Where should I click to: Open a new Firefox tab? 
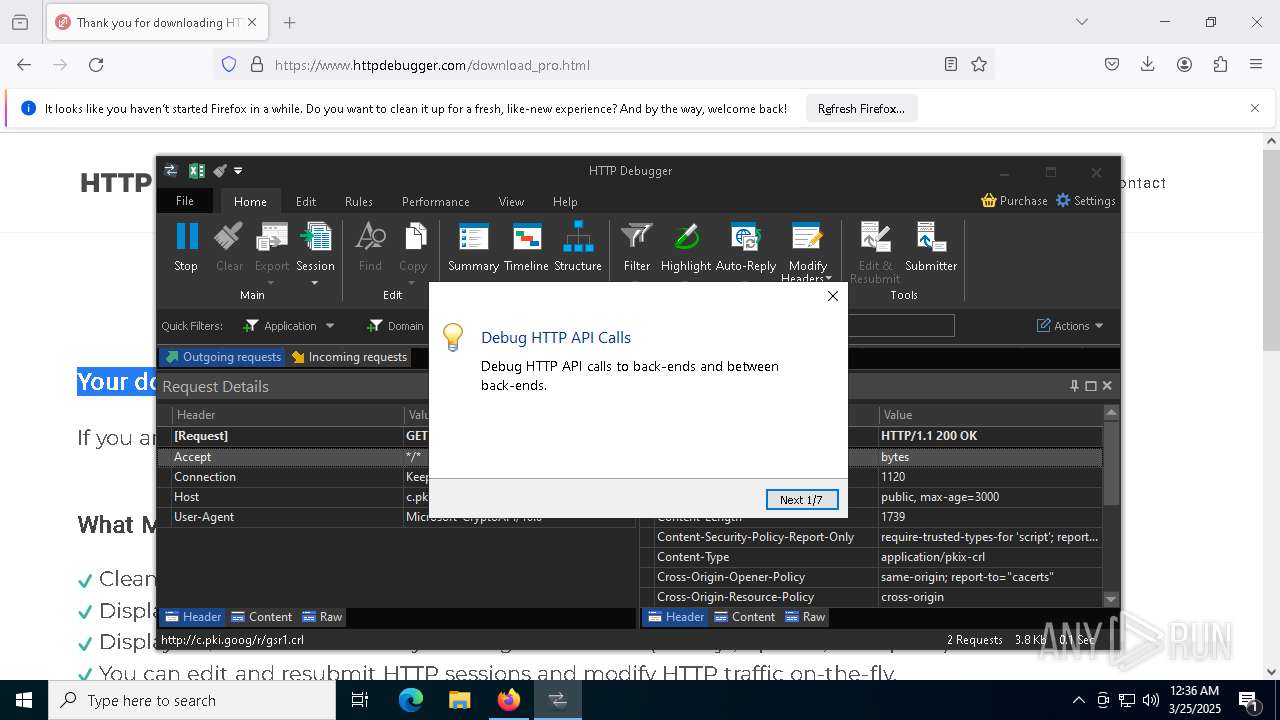pos(290,22)
